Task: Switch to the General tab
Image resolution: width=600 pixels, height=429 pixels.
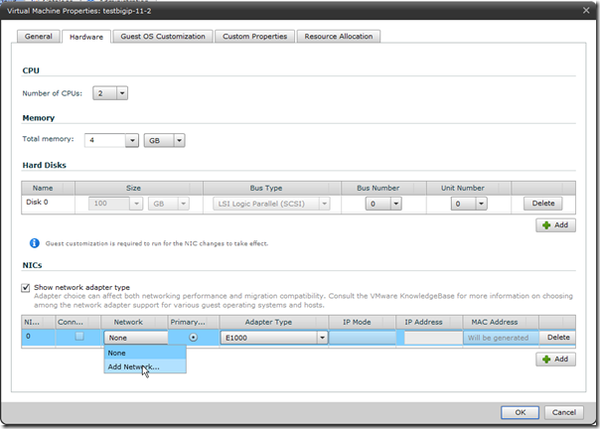Action: point(38,36)
